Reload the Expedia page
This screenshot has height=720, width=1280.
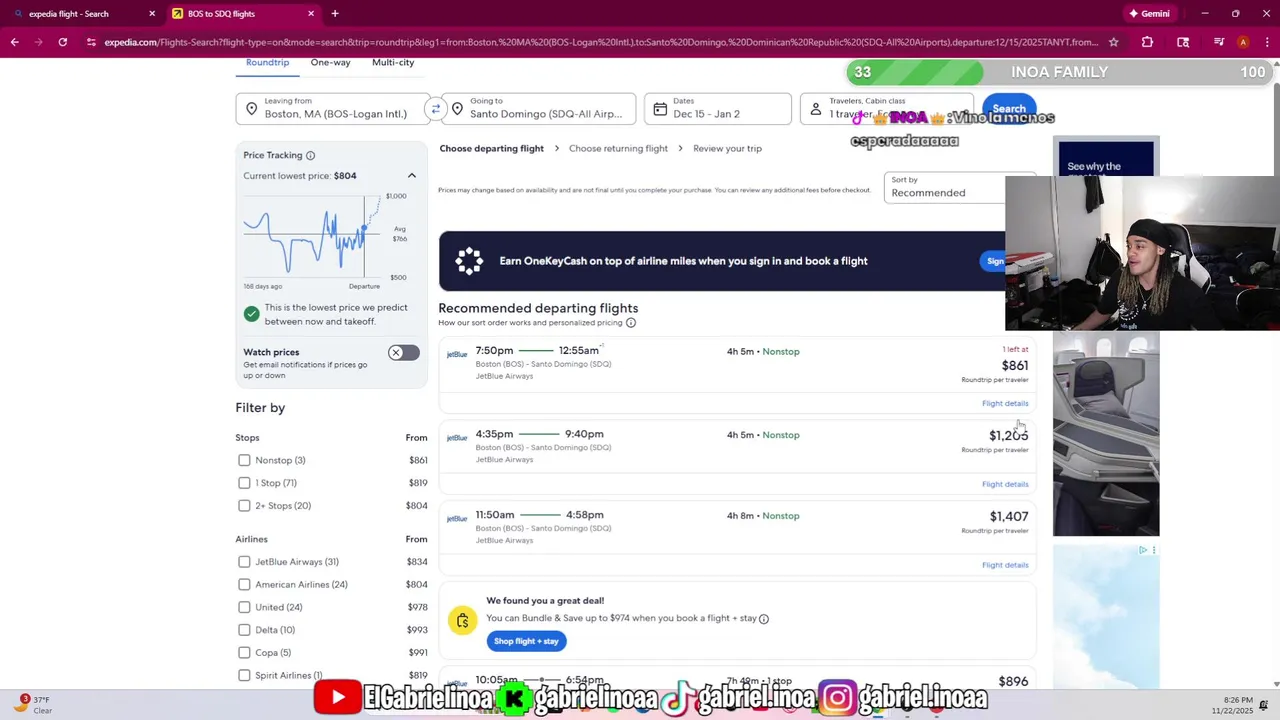coord(63,42)
